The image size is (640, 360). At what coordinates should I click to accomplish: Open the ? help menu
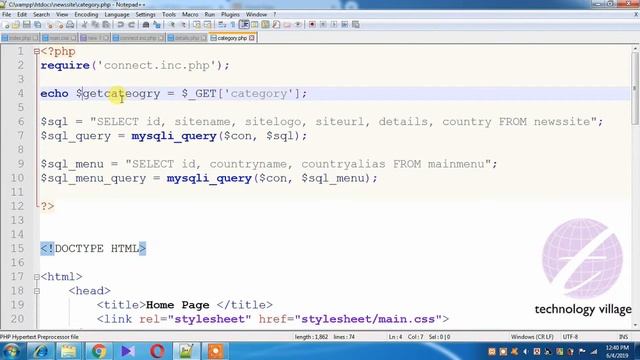[x=275, y=14]
